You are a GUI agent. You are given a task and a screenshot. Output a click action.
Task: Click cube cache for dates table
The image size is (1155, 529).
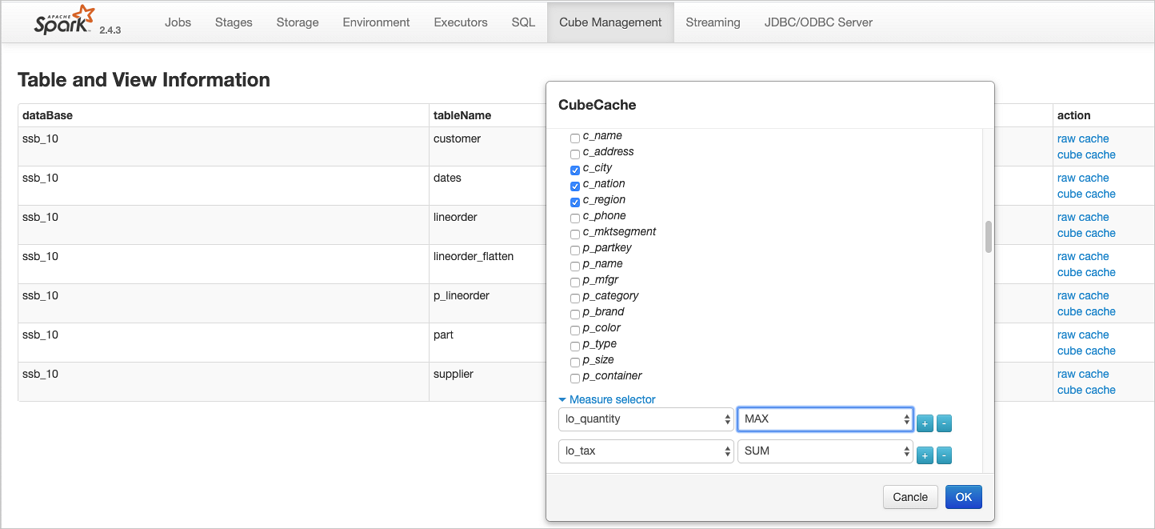pyautogui.click(x=1086, y=194)
